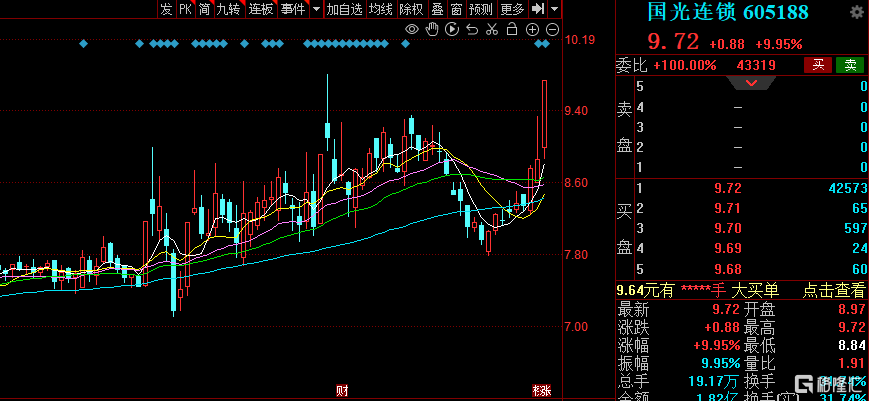
Task: Zoom out chart with the minus circle icon
Action: tap(553, 29)
